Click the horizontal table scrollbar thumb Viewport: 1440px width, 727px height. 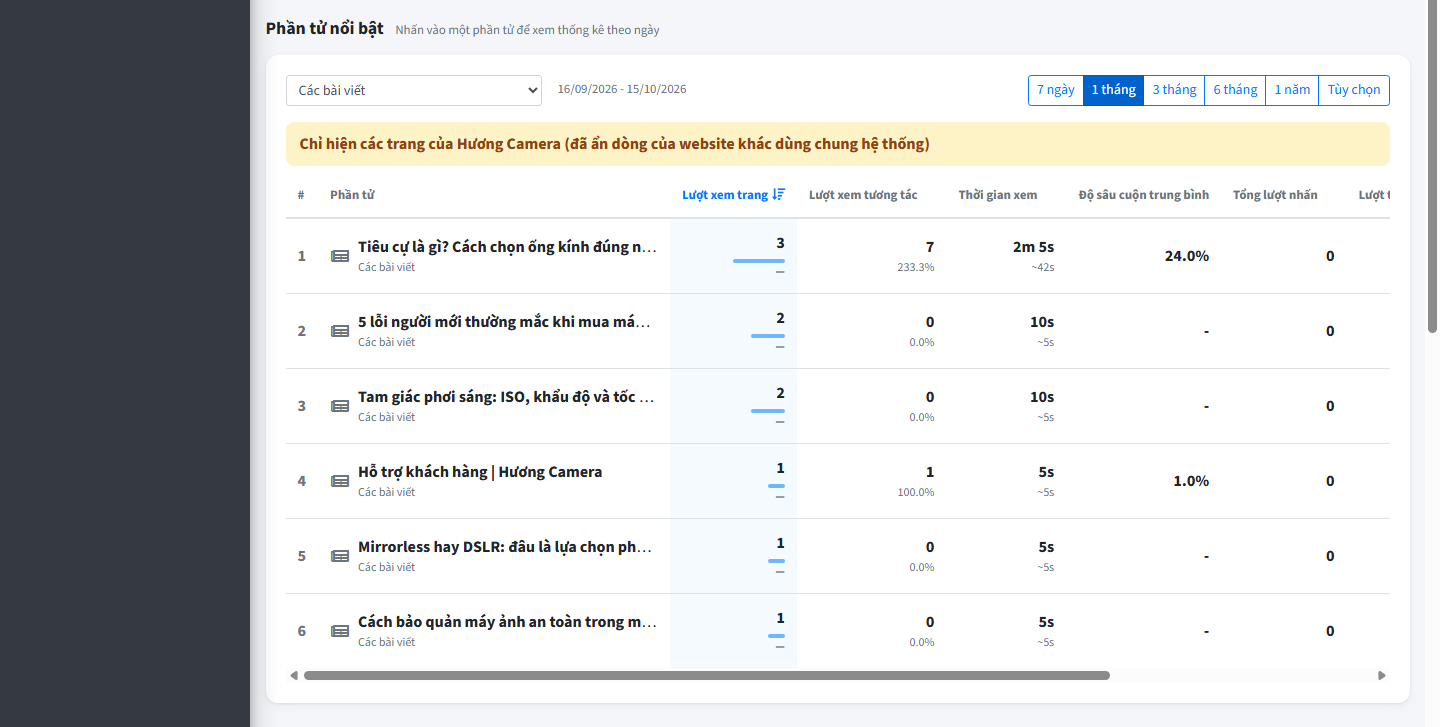pyautogui.click(x=707, y=675)
